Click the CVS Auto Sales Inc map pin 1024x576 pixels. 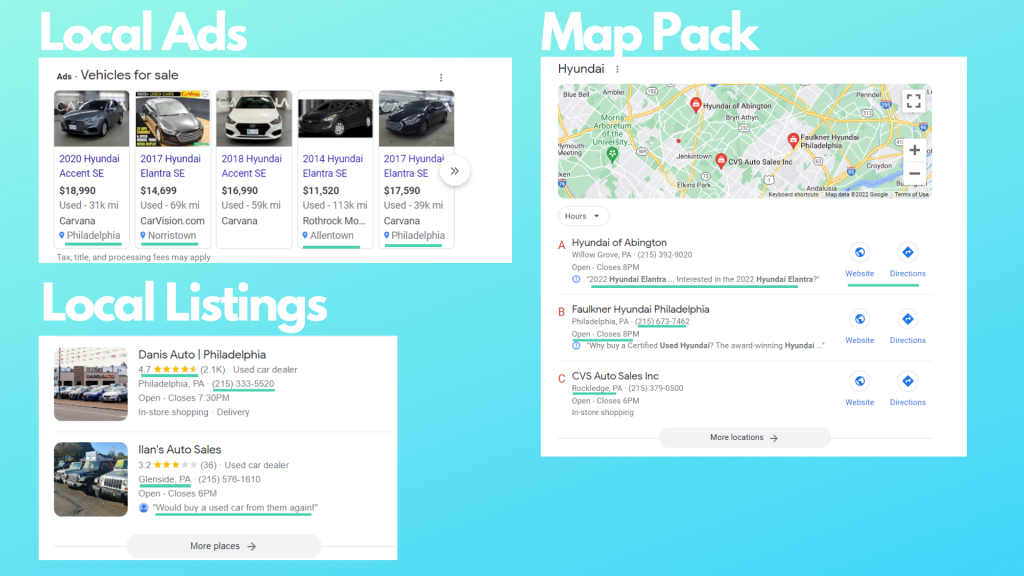tap(720, 161)
